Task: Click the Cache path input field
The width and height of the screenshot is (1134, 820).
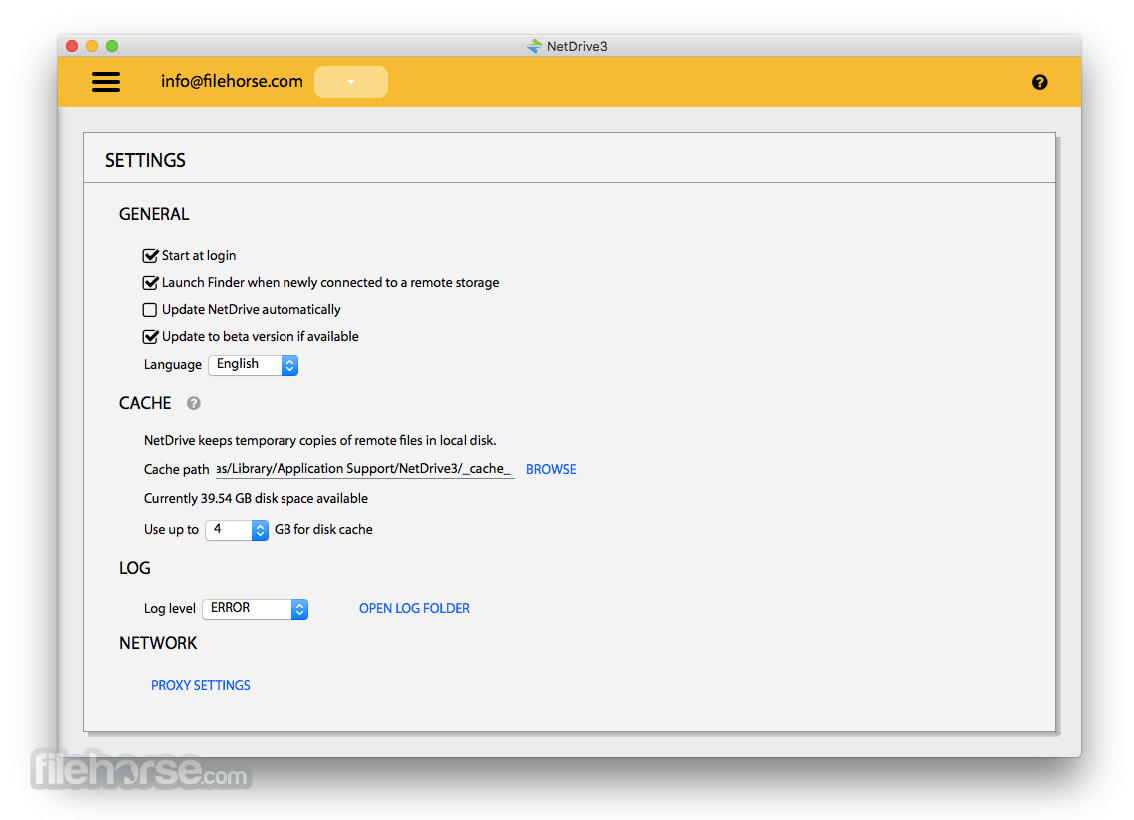Action: click(365, 469)
